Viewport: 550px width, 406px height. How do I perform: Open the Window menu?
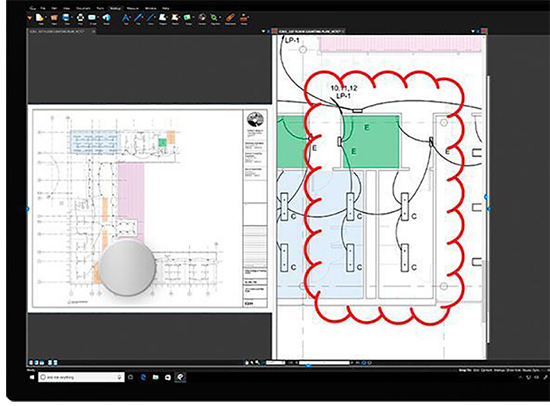click(150, 8)
